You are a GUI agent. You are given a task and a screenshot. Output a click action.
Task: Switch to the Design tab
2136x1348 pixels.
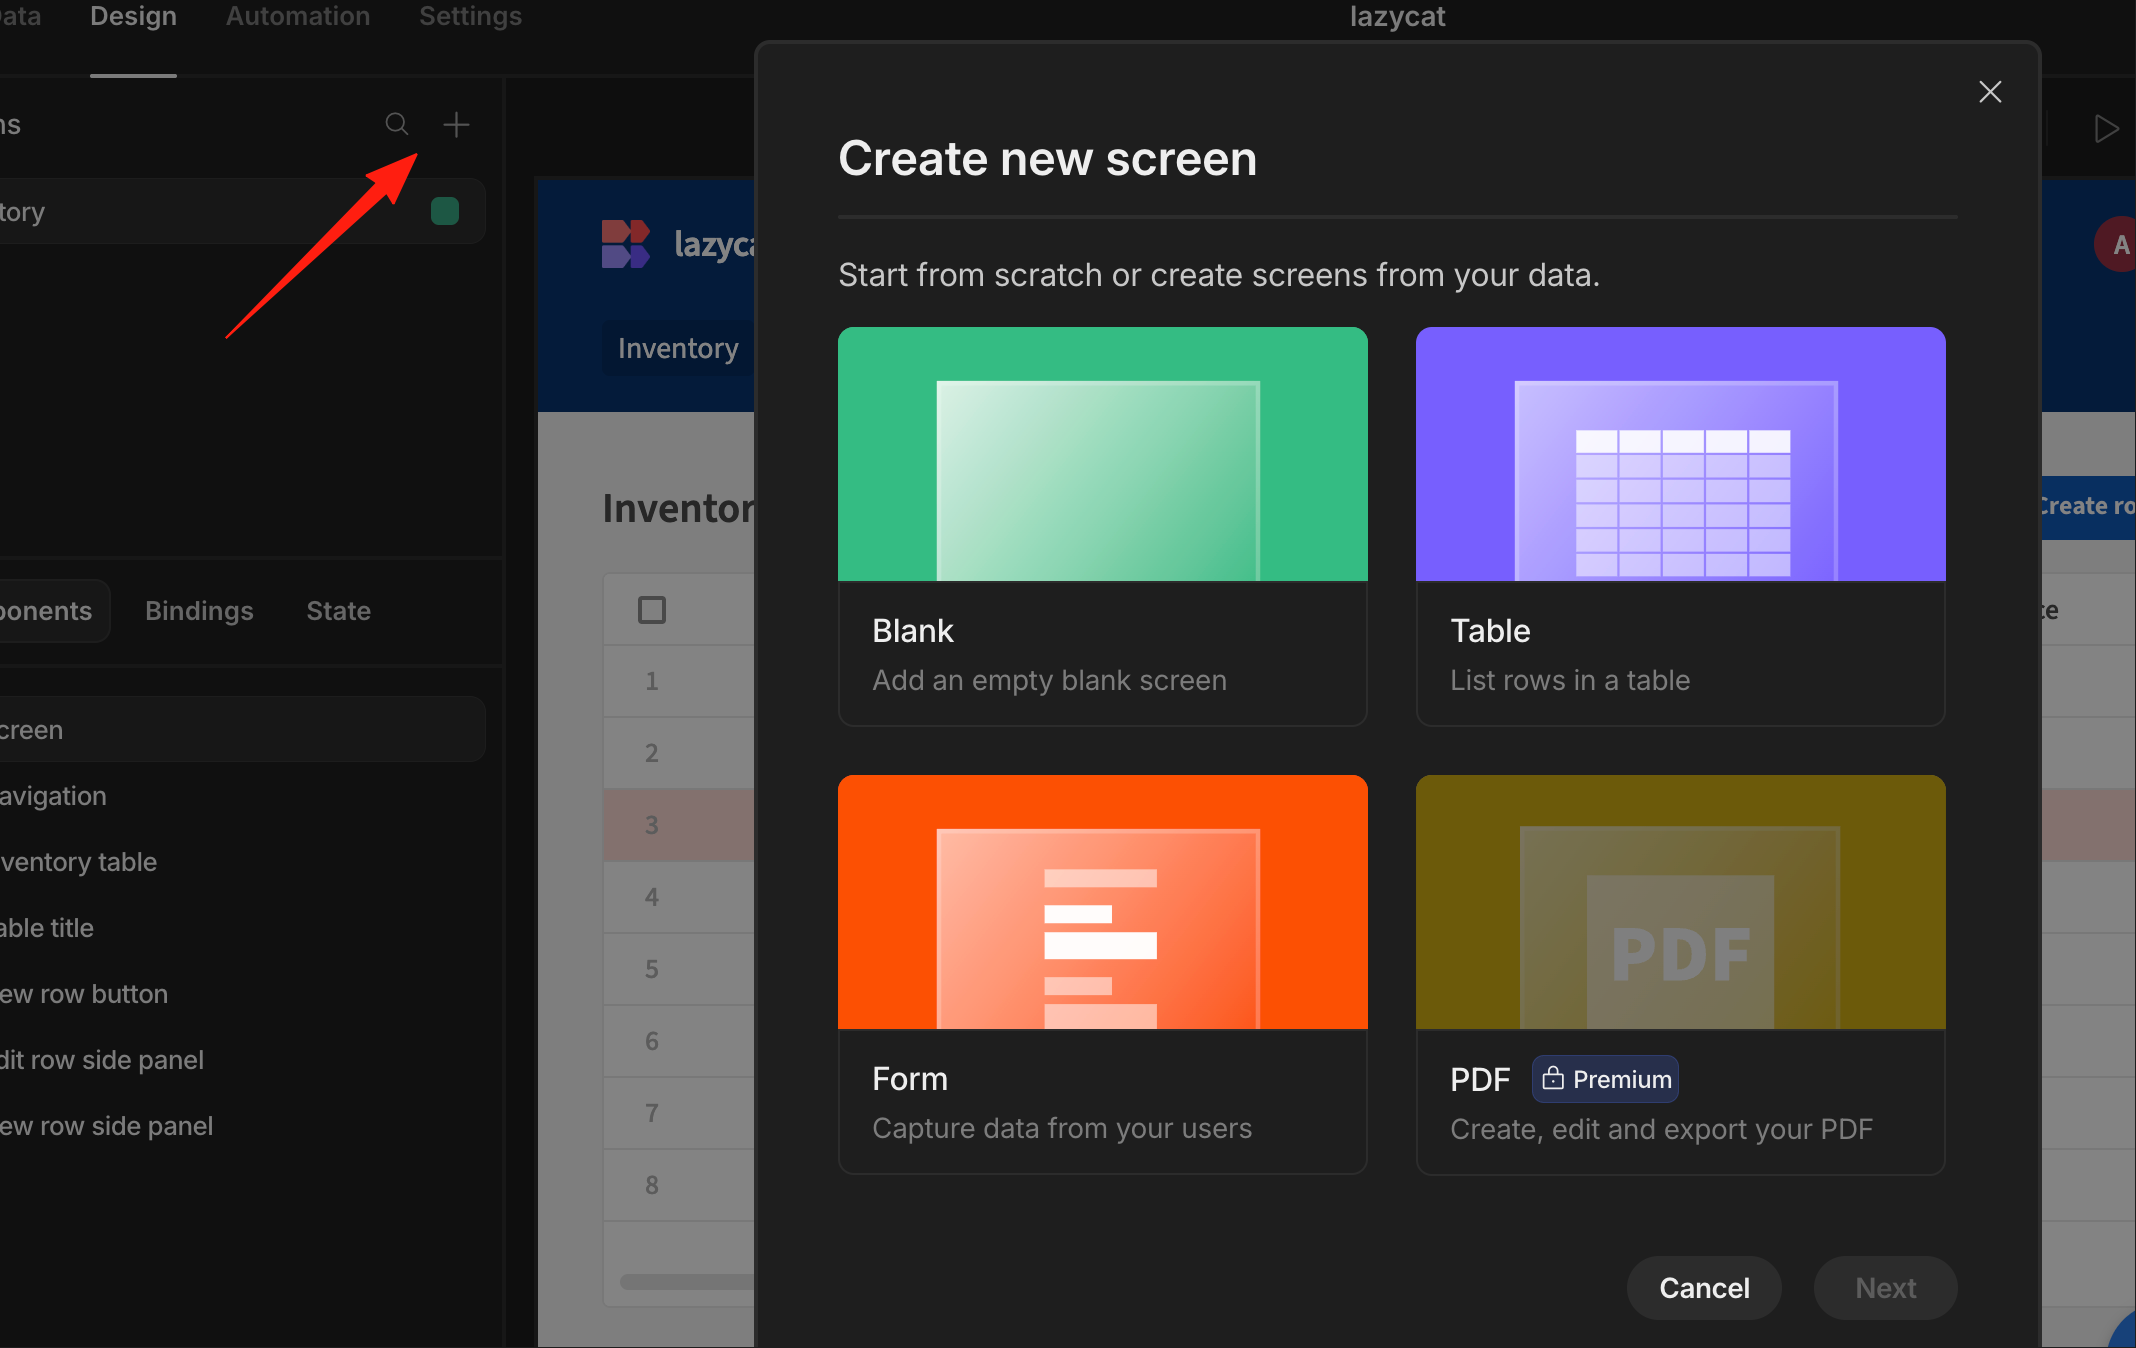coord(133,16)
